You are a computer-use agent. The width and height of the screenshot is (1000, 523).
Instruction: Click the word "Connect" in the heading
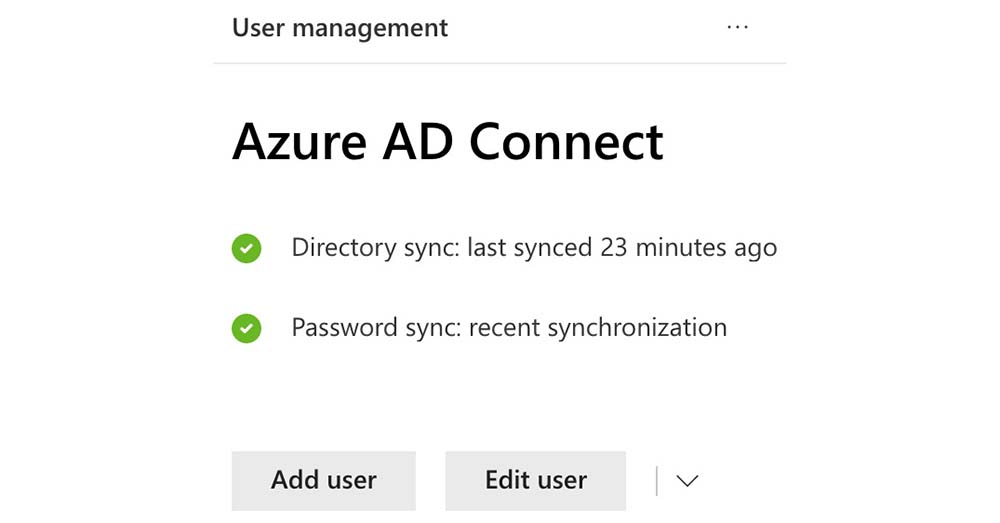pyautogui.click(x=566, y=142)
